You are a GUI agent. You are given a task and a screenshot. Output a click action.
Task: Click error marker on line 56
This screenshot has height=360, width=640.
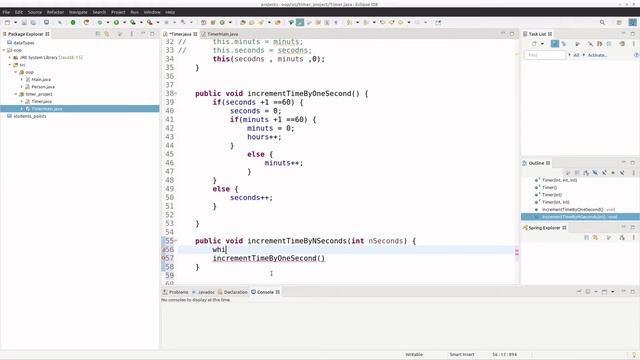(164, 249)
